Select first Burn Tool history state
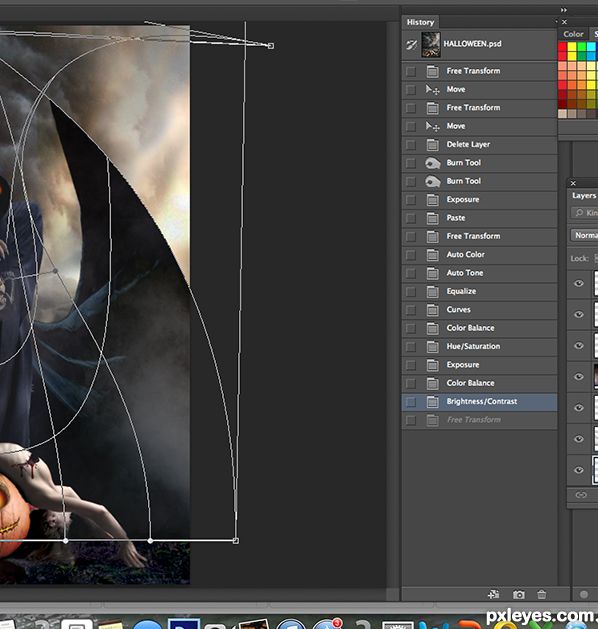 pyautogui.click(x=479, y=163)
